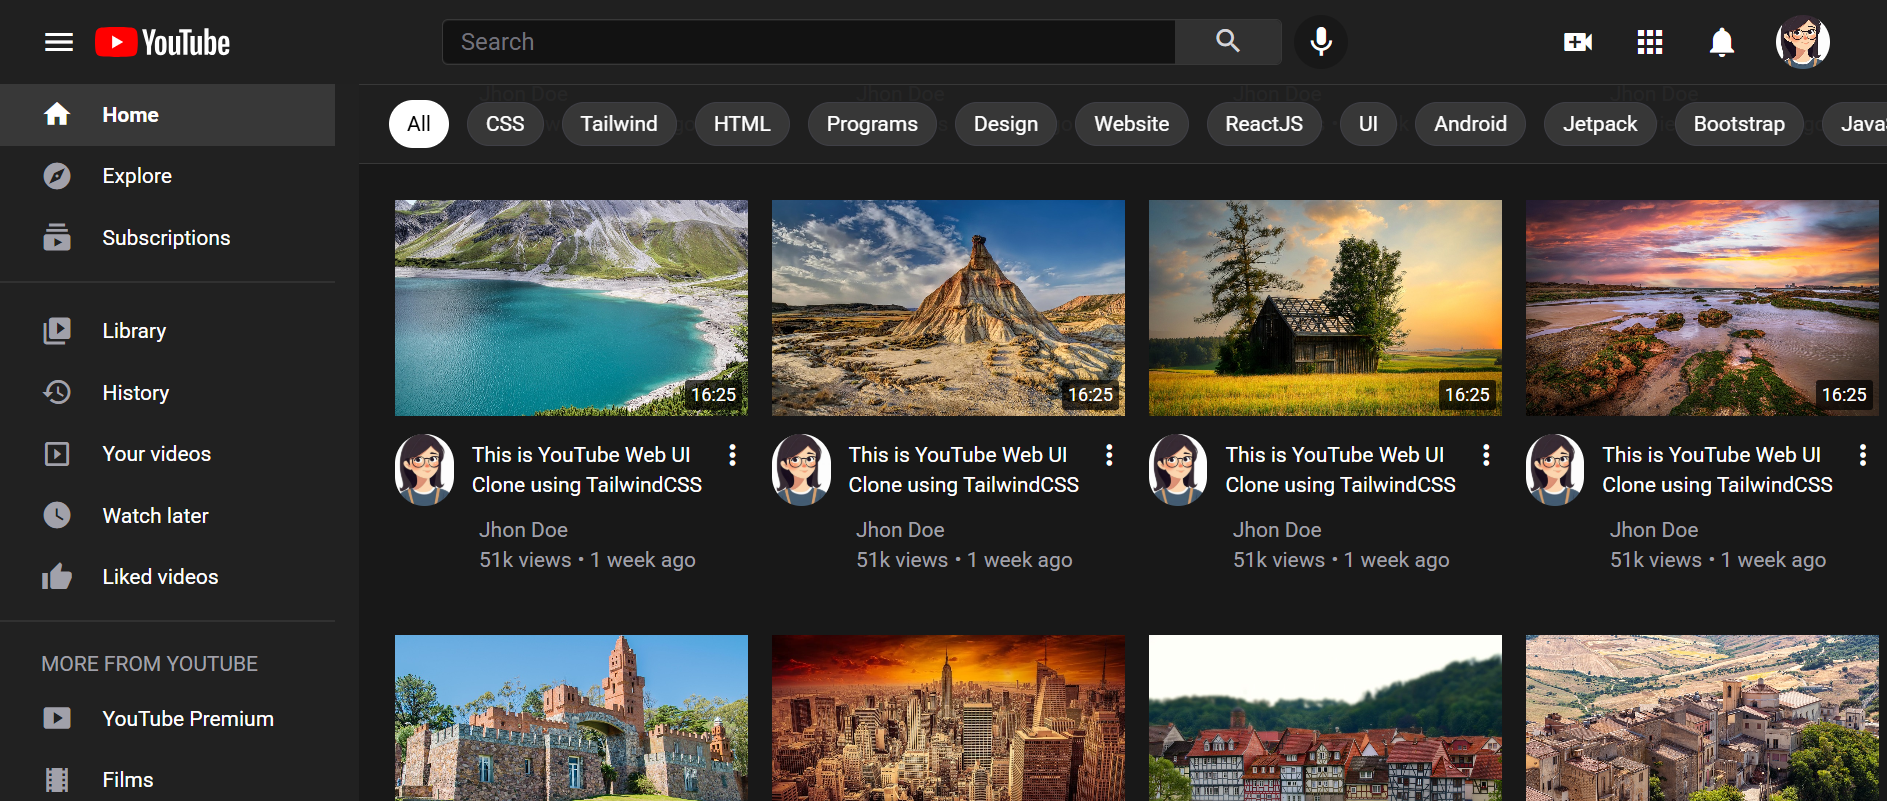Open Watch later in the sidebar
Image resolution: width=1887 pixels, height=801 pixels.
[167, 516]
